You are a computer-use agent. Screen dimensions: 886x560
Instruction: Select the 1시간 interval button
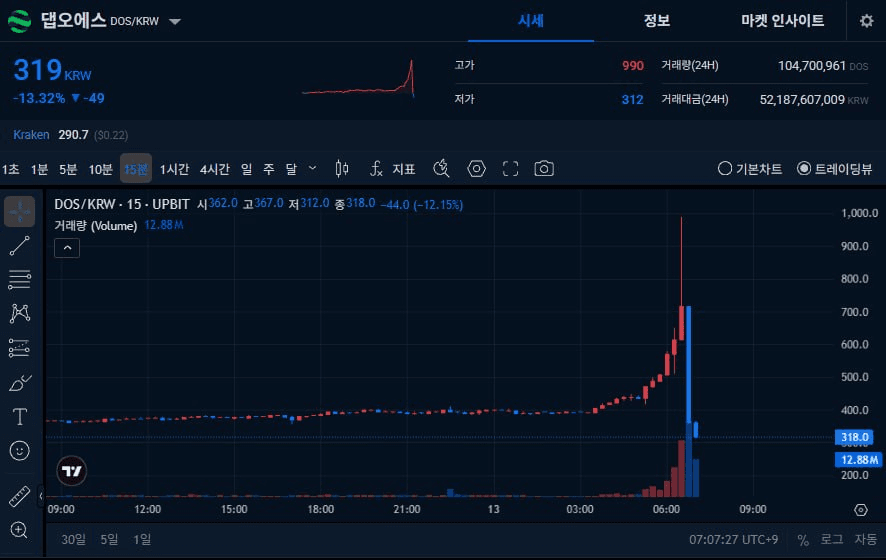pos(174,169)
